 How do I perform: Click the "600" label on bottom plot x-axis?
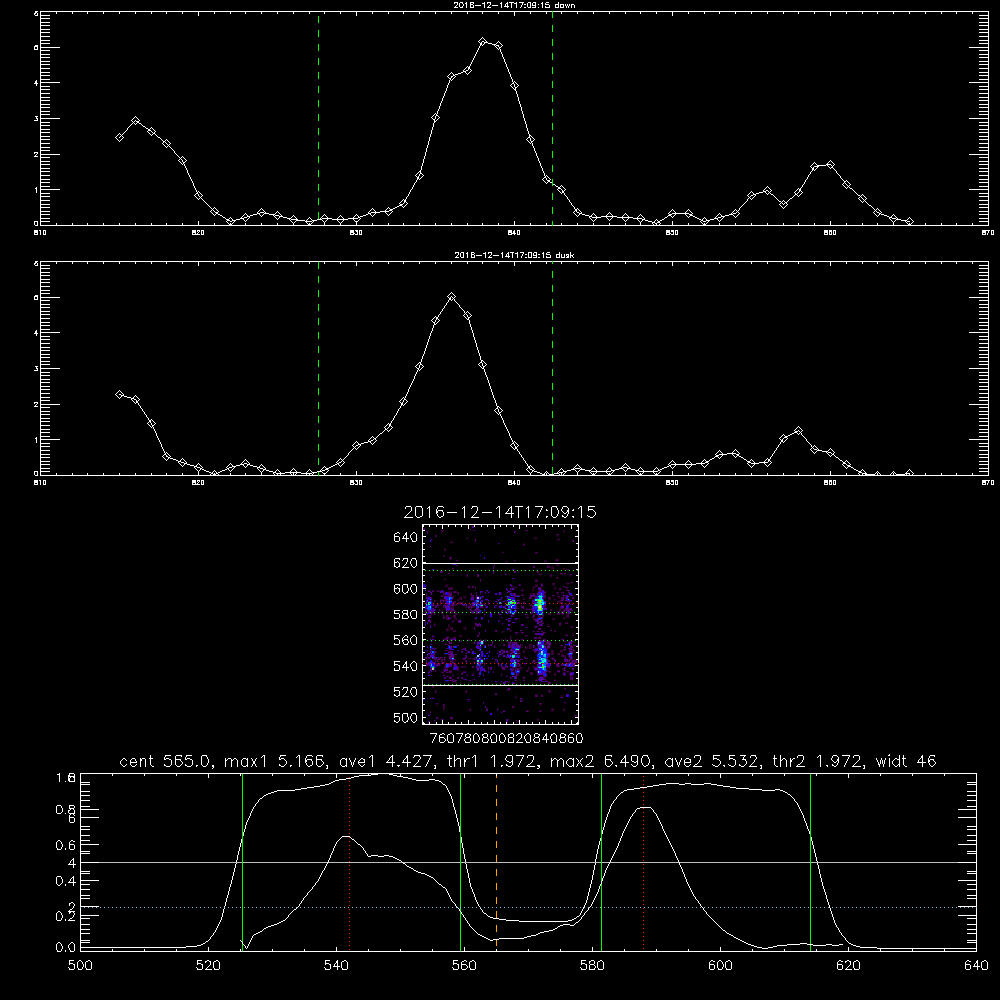[721, 966]
